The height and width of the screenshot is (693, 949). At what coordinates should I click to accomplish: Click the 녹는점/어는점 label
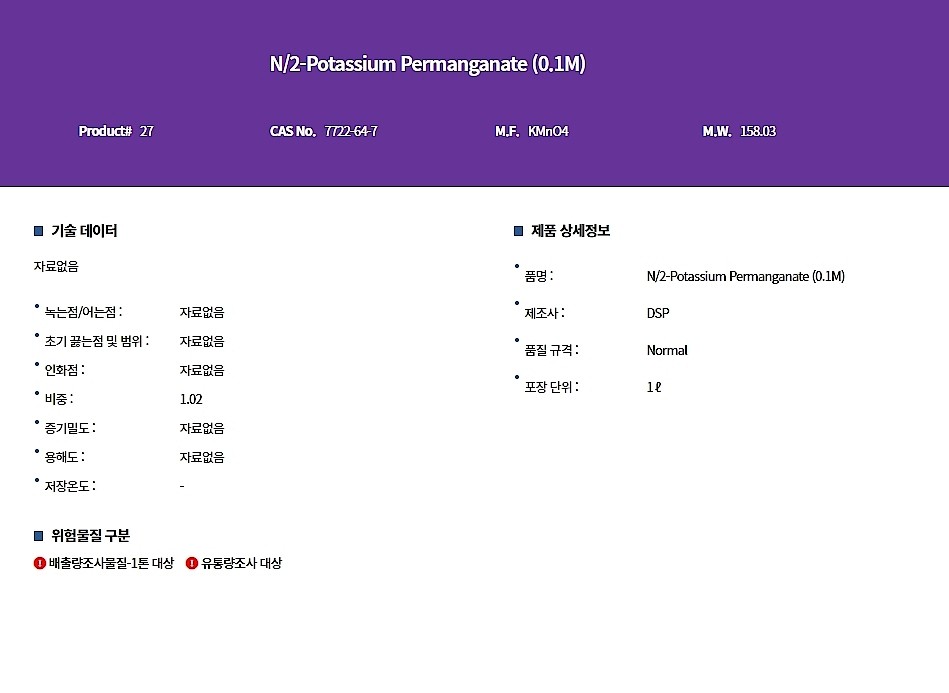click(x=83, y=312)
